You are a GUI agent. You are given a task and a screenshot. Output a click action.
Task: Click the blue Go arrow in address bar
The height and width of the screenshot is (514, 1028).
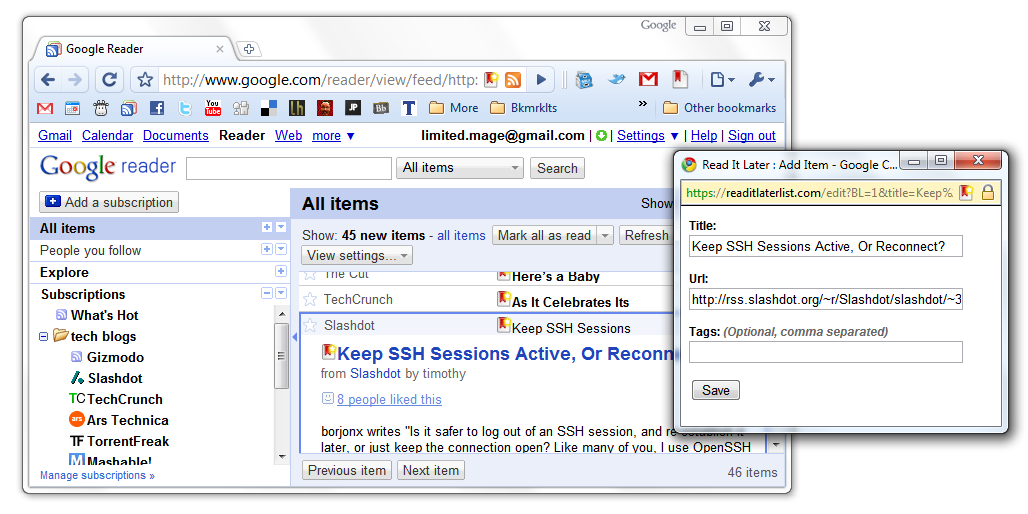pos(541,80)
